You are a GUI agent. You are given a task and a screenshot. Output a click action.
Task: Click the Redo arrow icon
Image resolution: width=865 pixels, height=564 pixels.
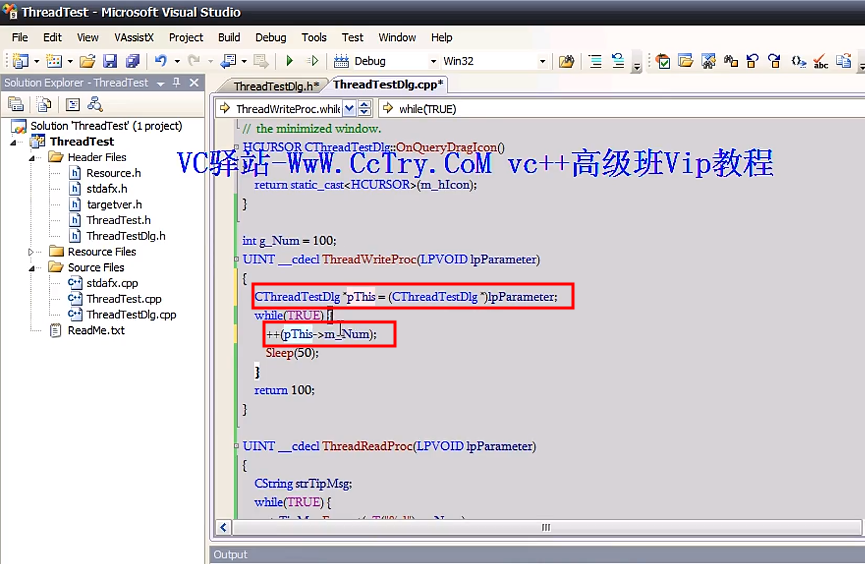pyautogui.click(x=194, y=61)
